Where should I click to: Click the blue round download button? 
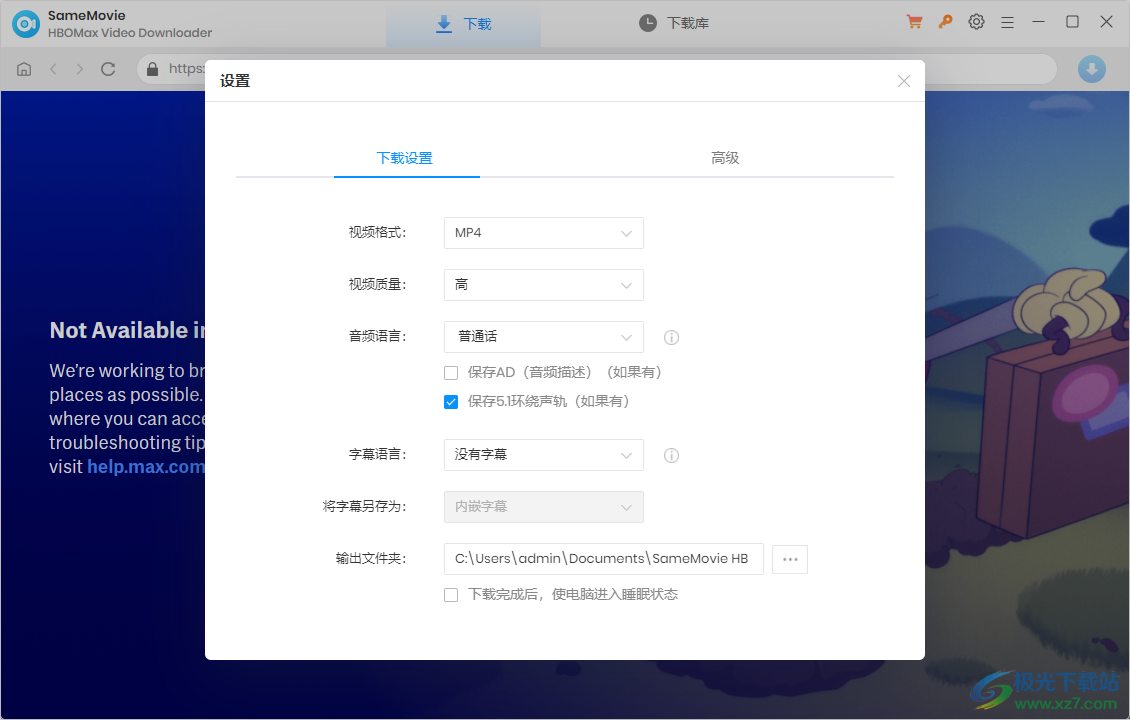point(1092,69)
